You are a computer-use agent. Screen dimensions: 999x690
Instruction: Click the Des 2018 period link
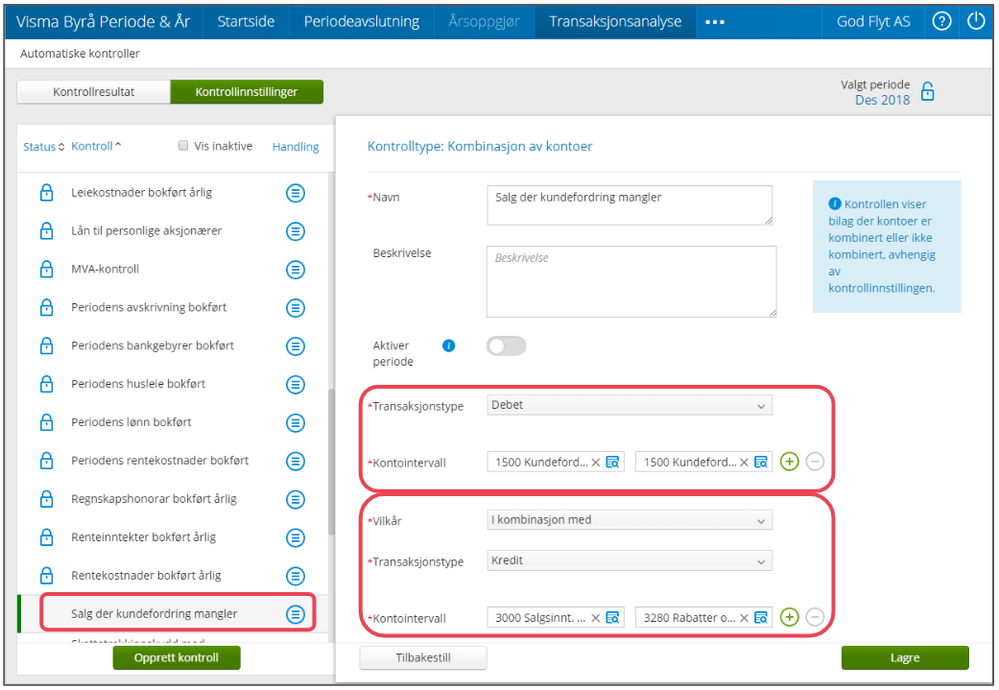pos(882,100)
